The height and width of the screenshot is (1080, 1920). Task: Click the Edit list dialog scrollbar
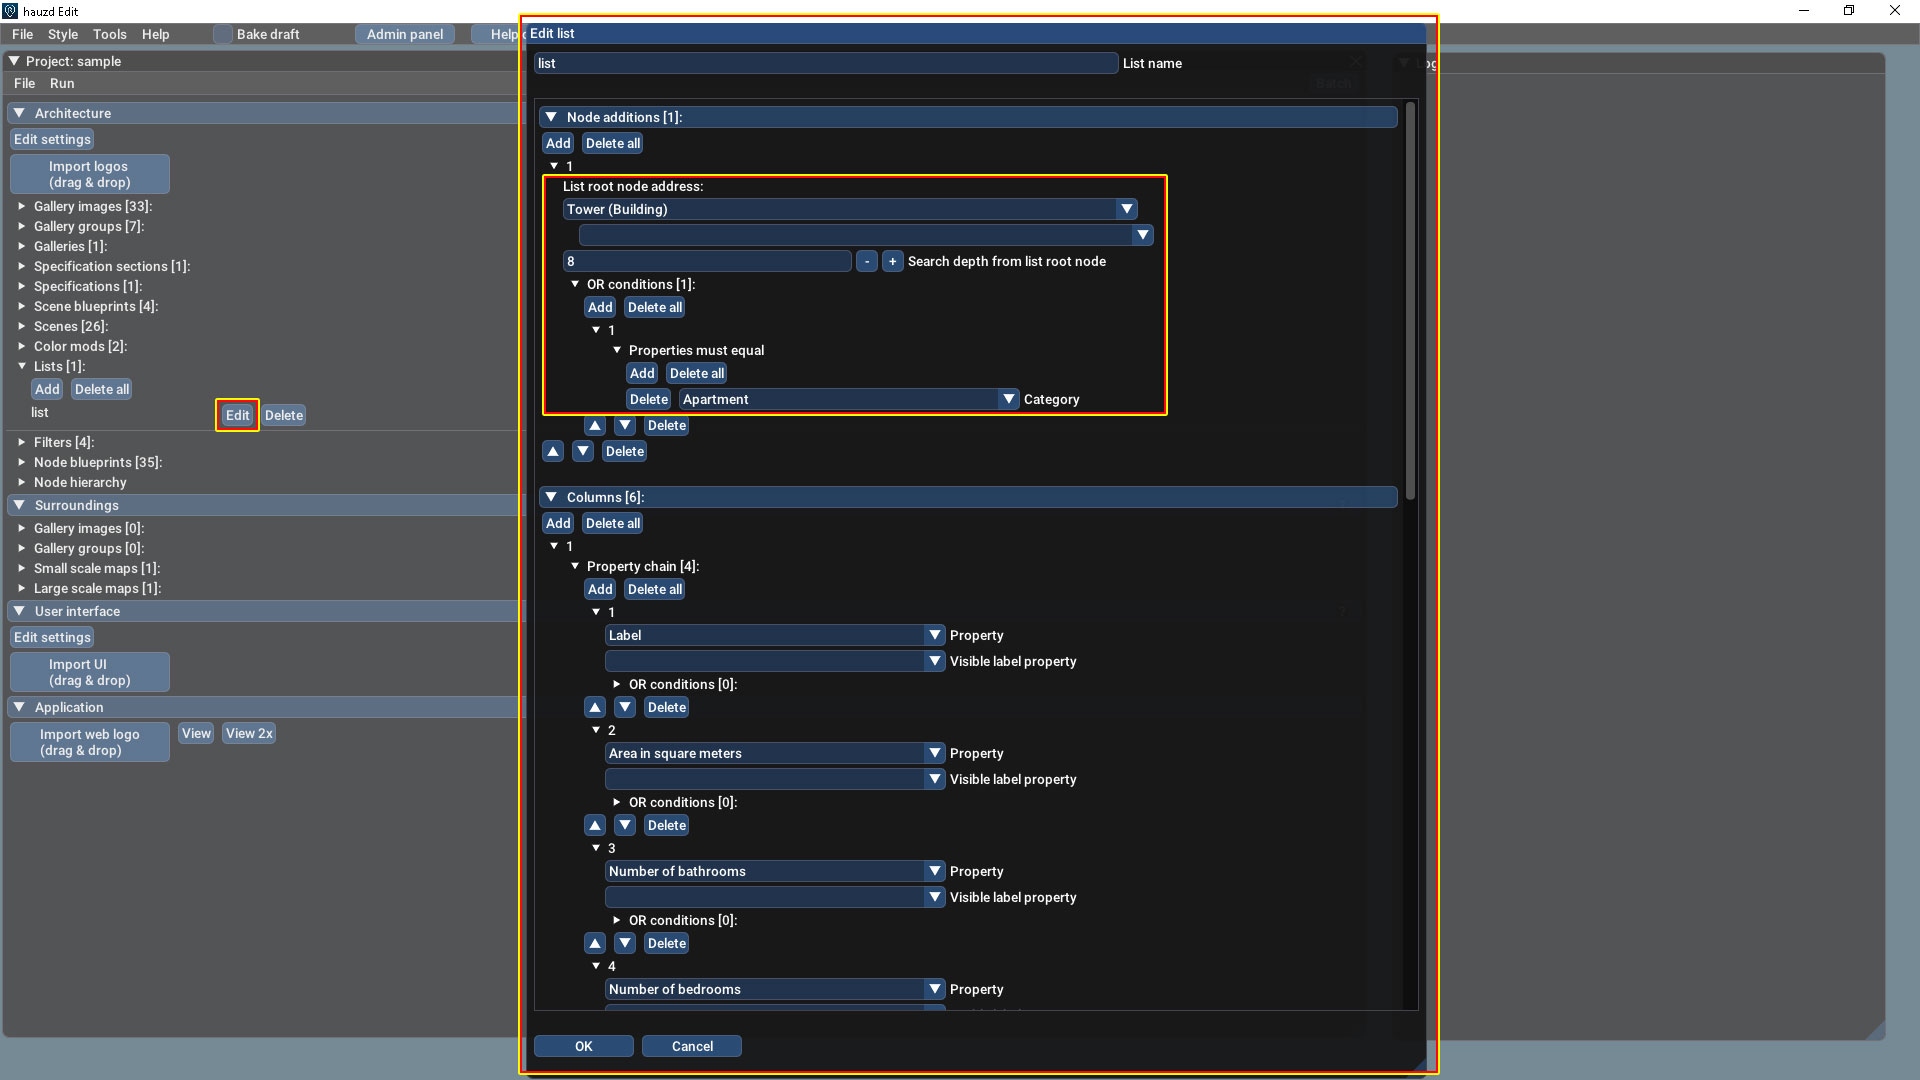tap(1410, 300)
